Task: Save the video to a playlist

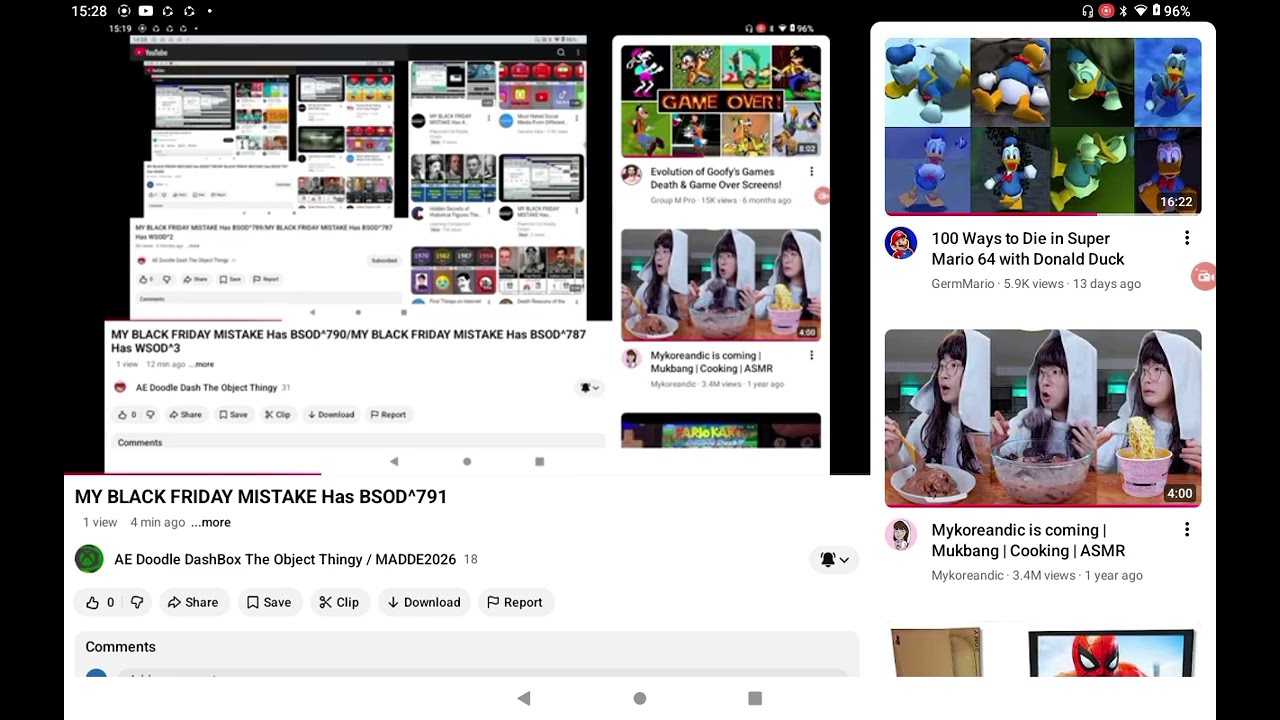Action: click(x=269, y=602)
